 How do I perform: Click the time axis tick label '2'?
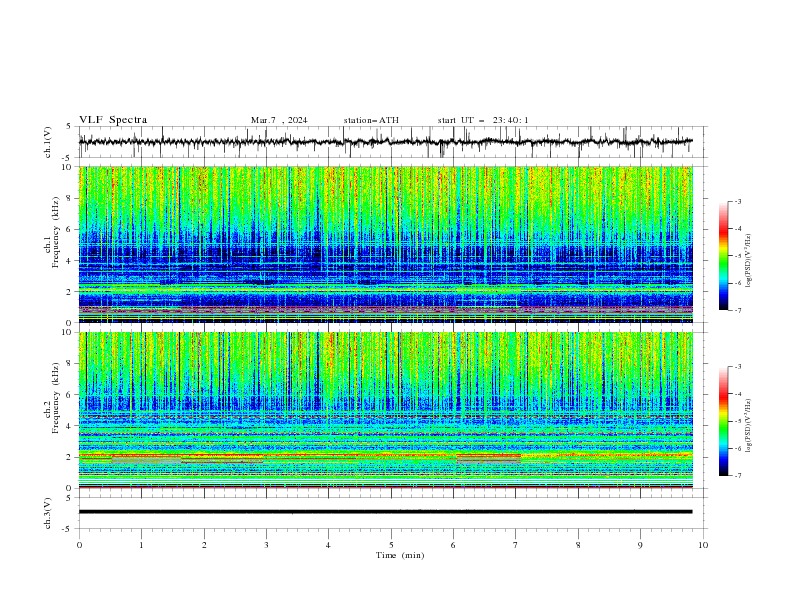tap(204, 545)
